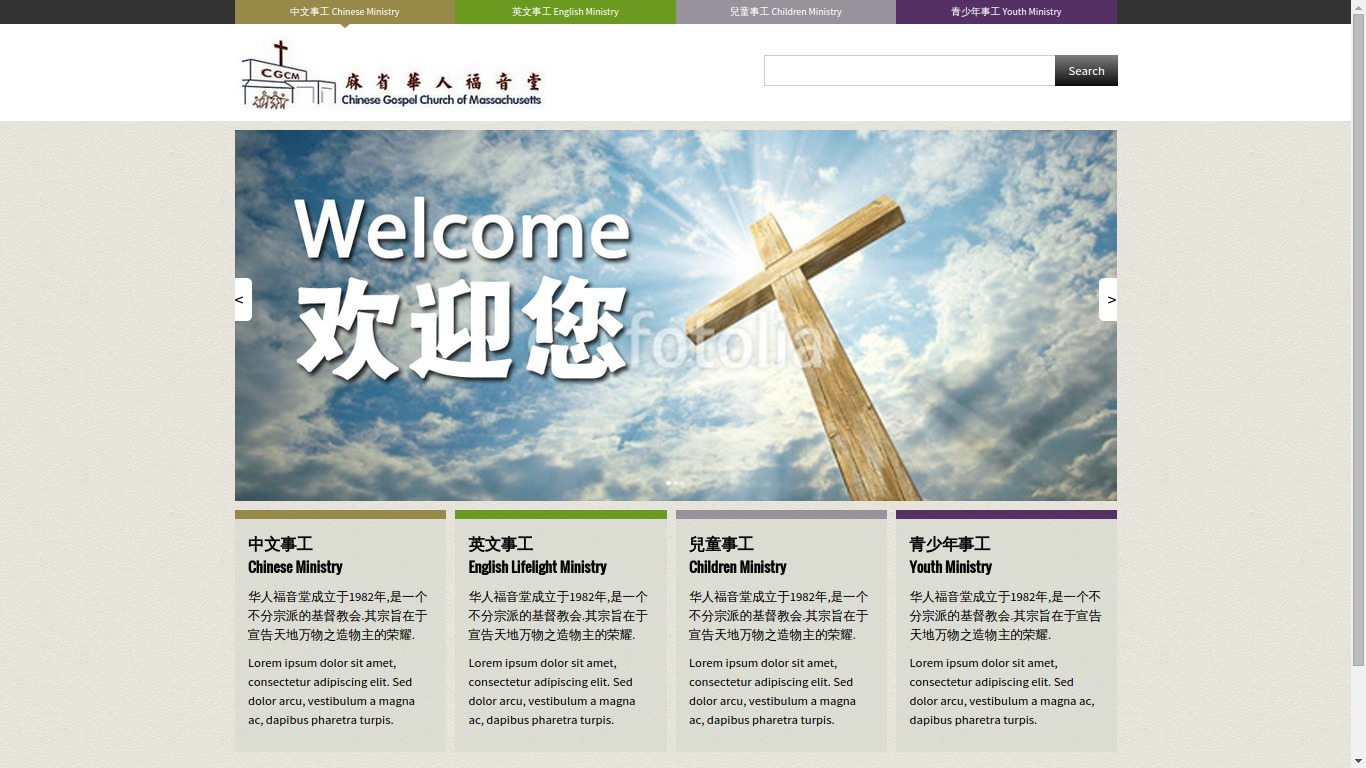Click the vertical page scrollbar thumb
The height and width of the screenshot is (768, 1366).
coord(1358,340)
